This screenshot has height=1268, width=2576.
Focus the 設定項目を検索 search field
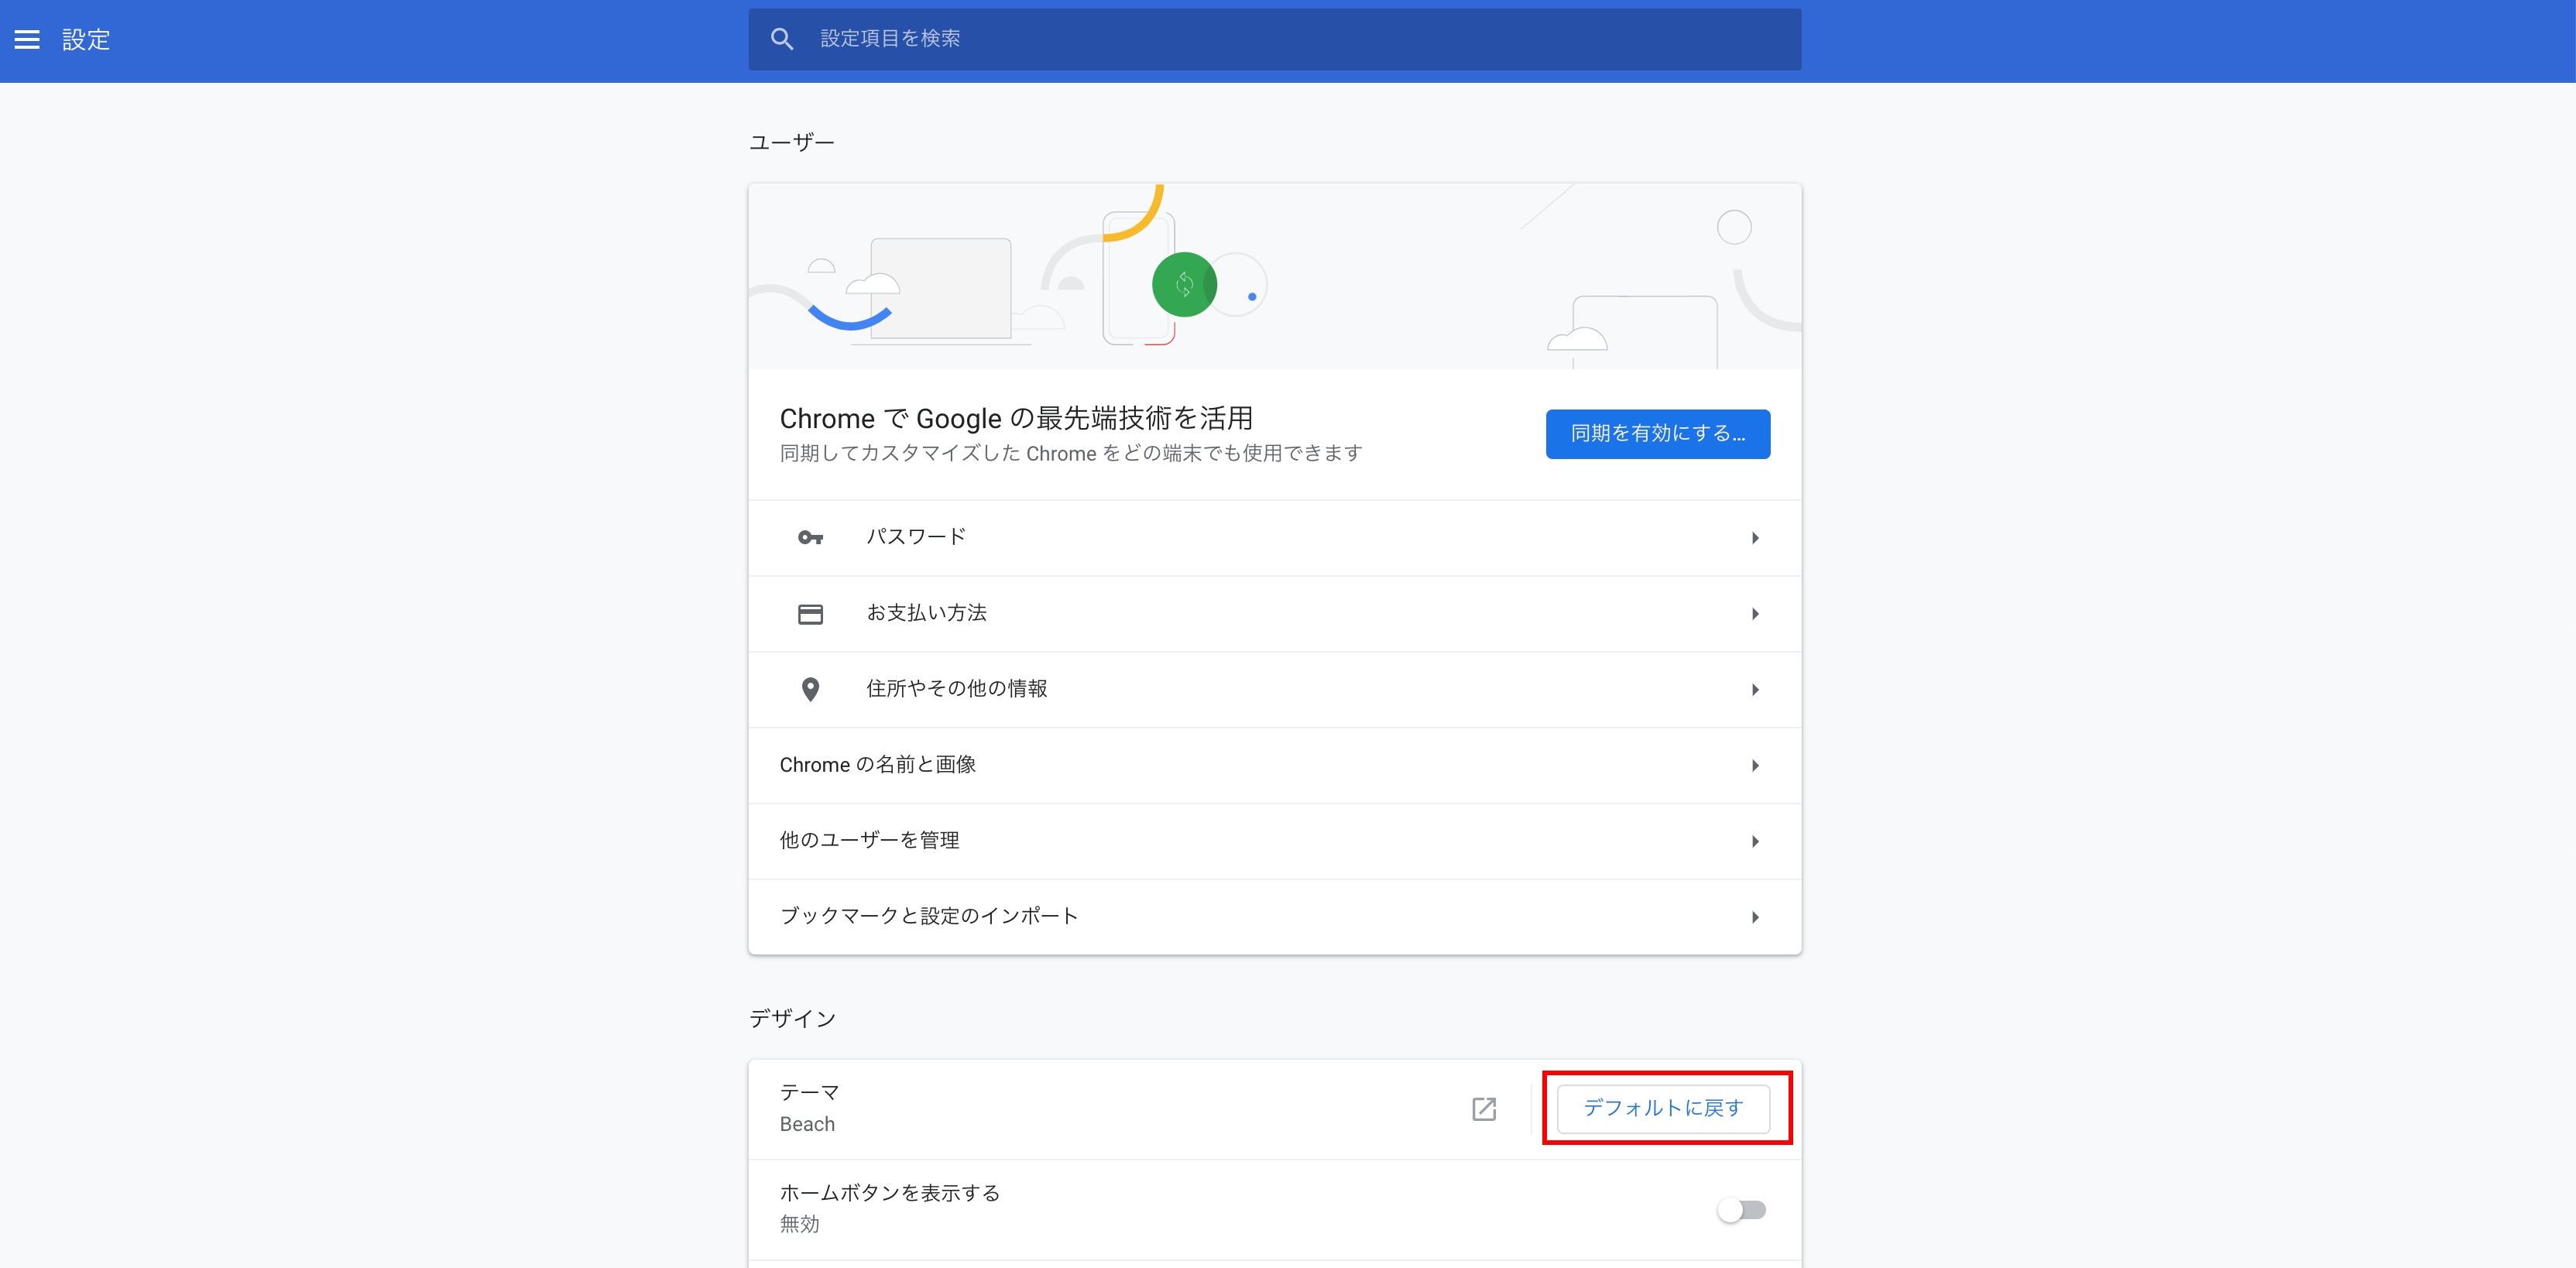coord(1274,39)
